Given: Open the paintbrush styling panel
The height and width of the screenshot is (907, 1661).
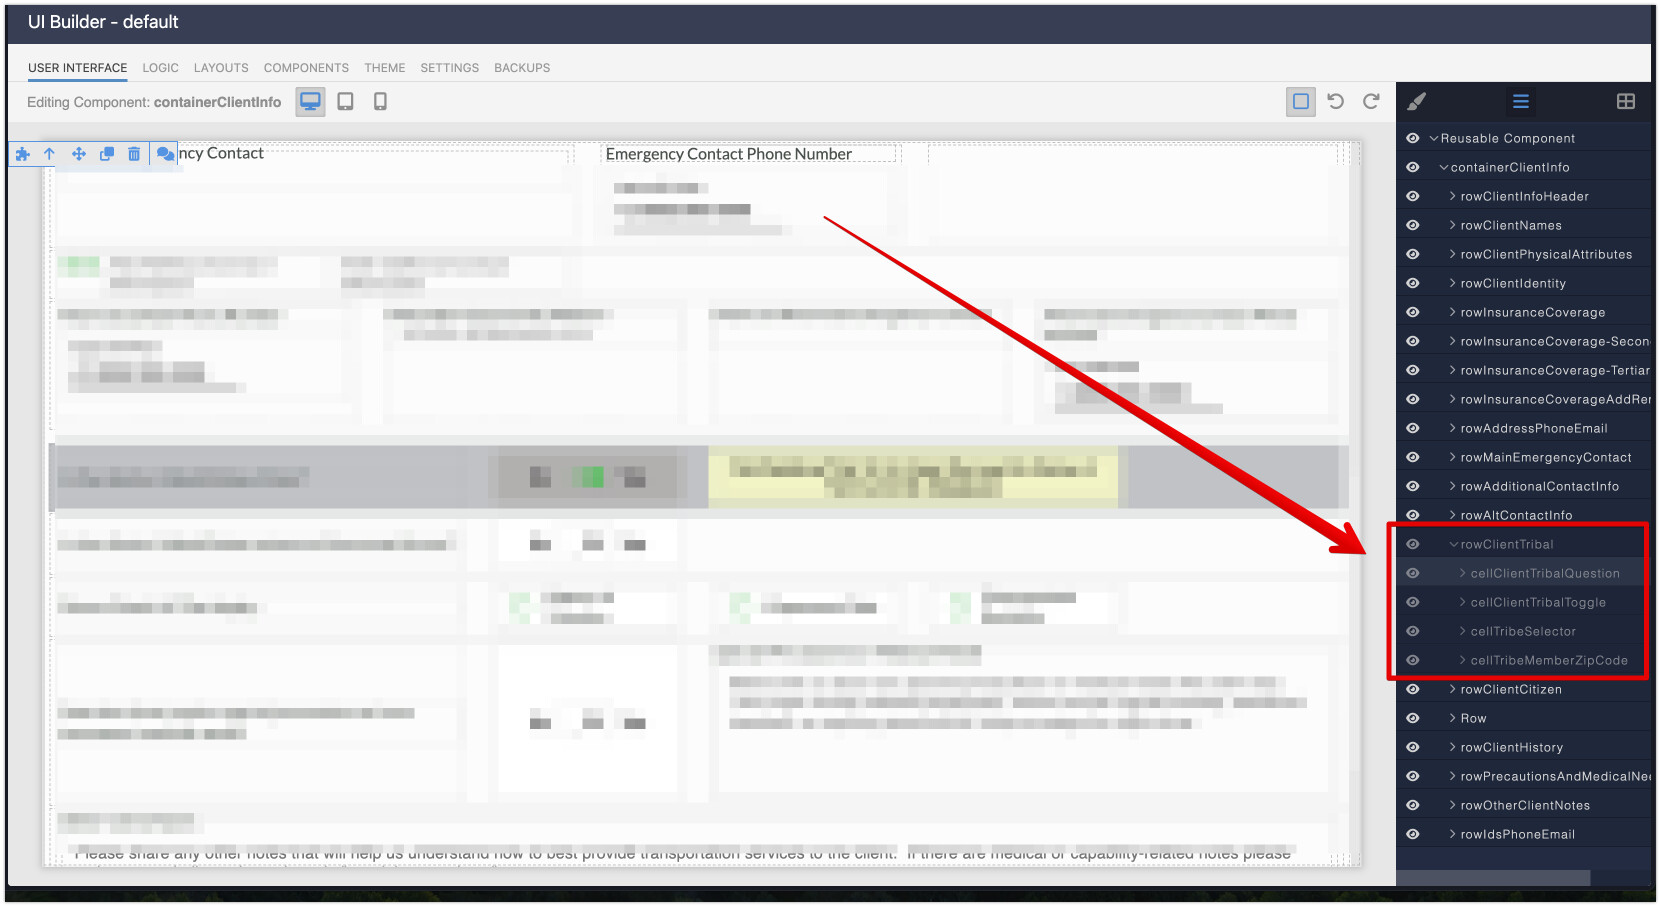Looking at the screenshot, I should (1416, 101).
